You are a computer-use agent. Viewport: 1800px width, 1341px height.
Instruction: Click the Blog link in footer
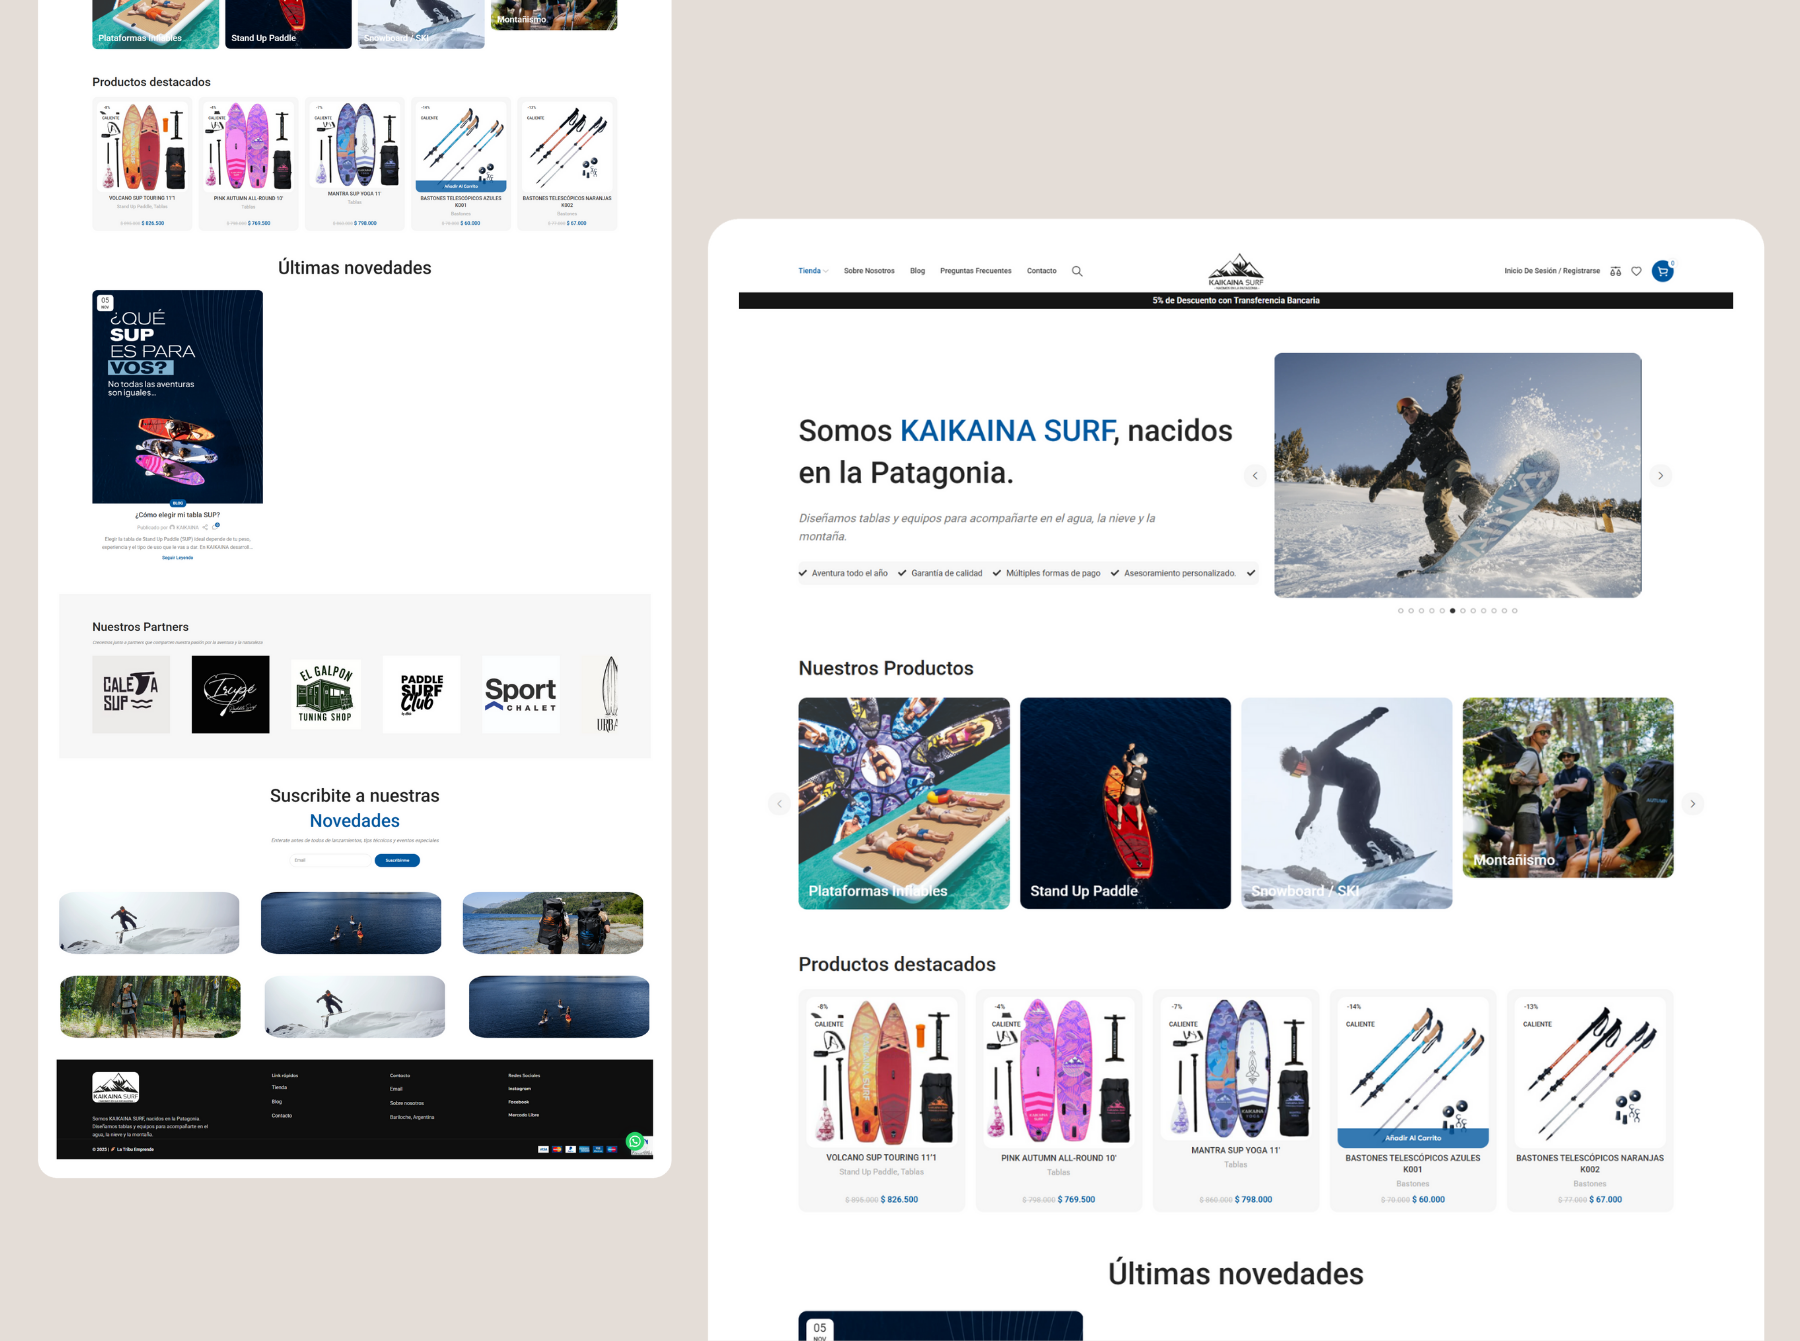click(x=277, y=1101)
